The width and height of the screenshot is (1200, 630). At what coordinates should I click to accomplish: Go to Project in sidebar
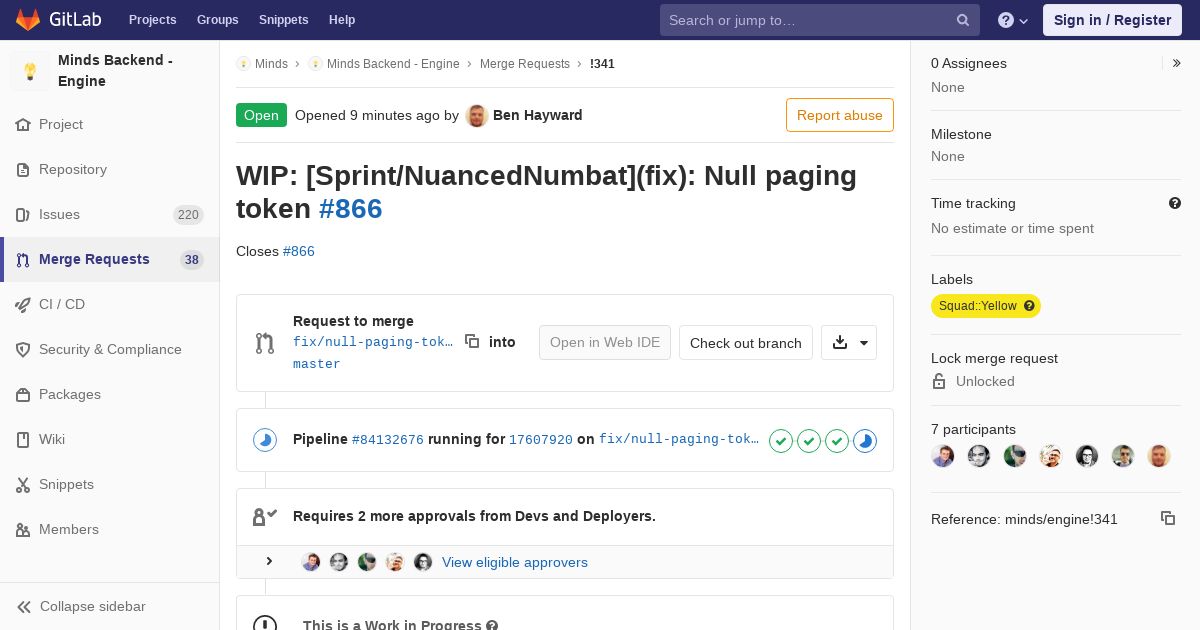click(109, 124)
